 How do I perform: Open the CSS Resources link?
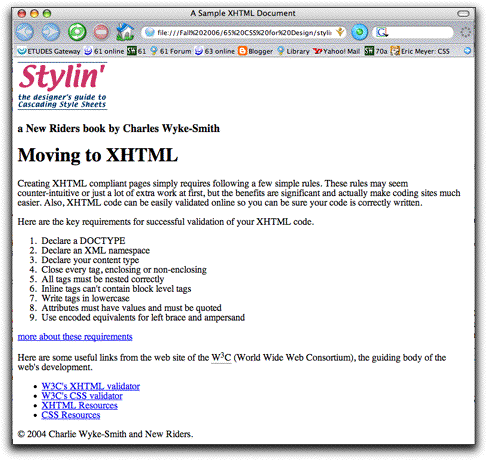tap(71, 415)
